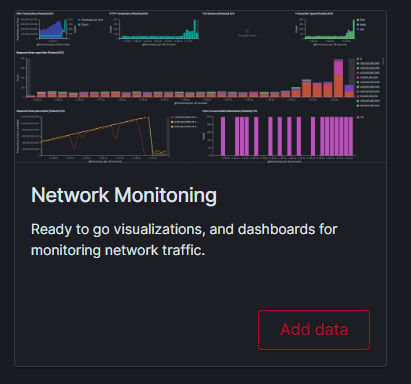Image resolution: width=411 pixels, height=384 pixels.
Task: Open the Network Monitoring card title
Action: click(124, 195)
